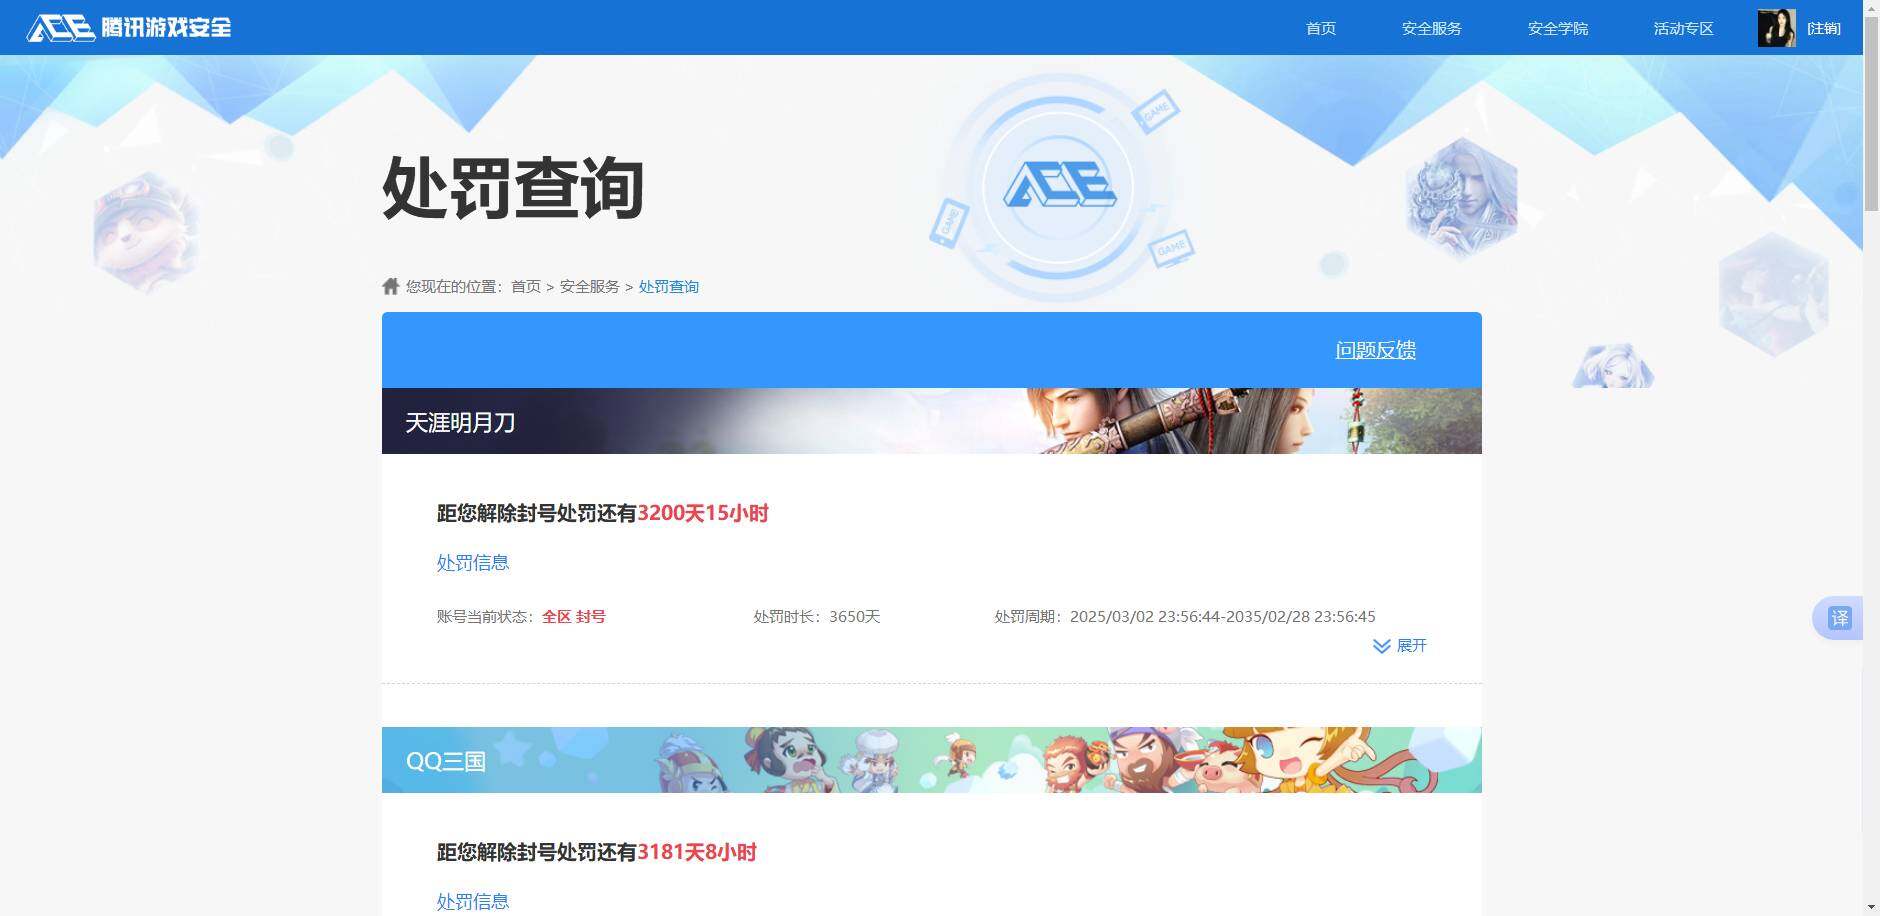Click the 处罚时长：3650天 text

(817, 617)
